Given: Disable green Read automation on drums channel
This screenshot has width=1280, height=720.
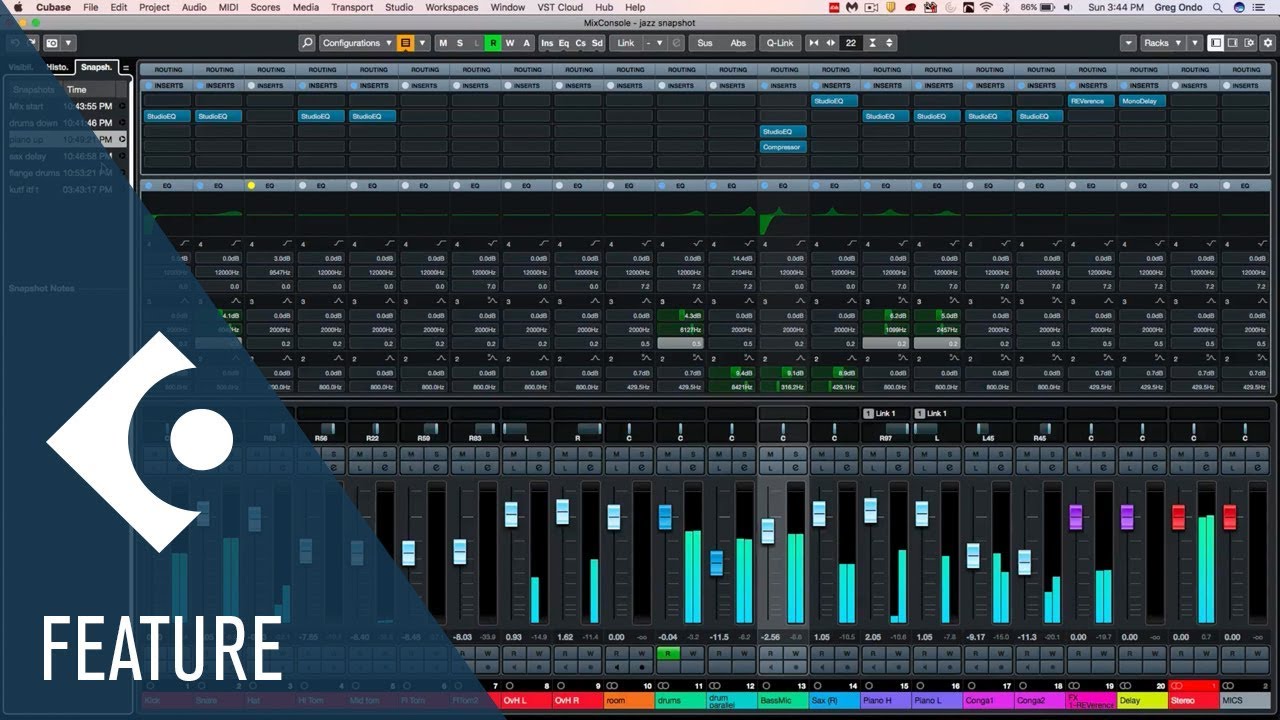Looking at the screenshot, I should tap(667, 653).
